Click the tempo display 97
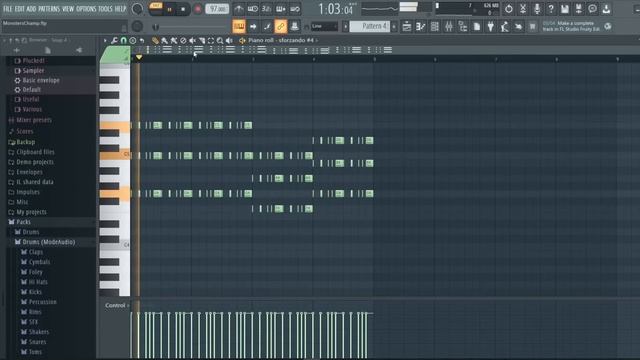The height and width of the screenshot is (360, 640). coord(217,9)
